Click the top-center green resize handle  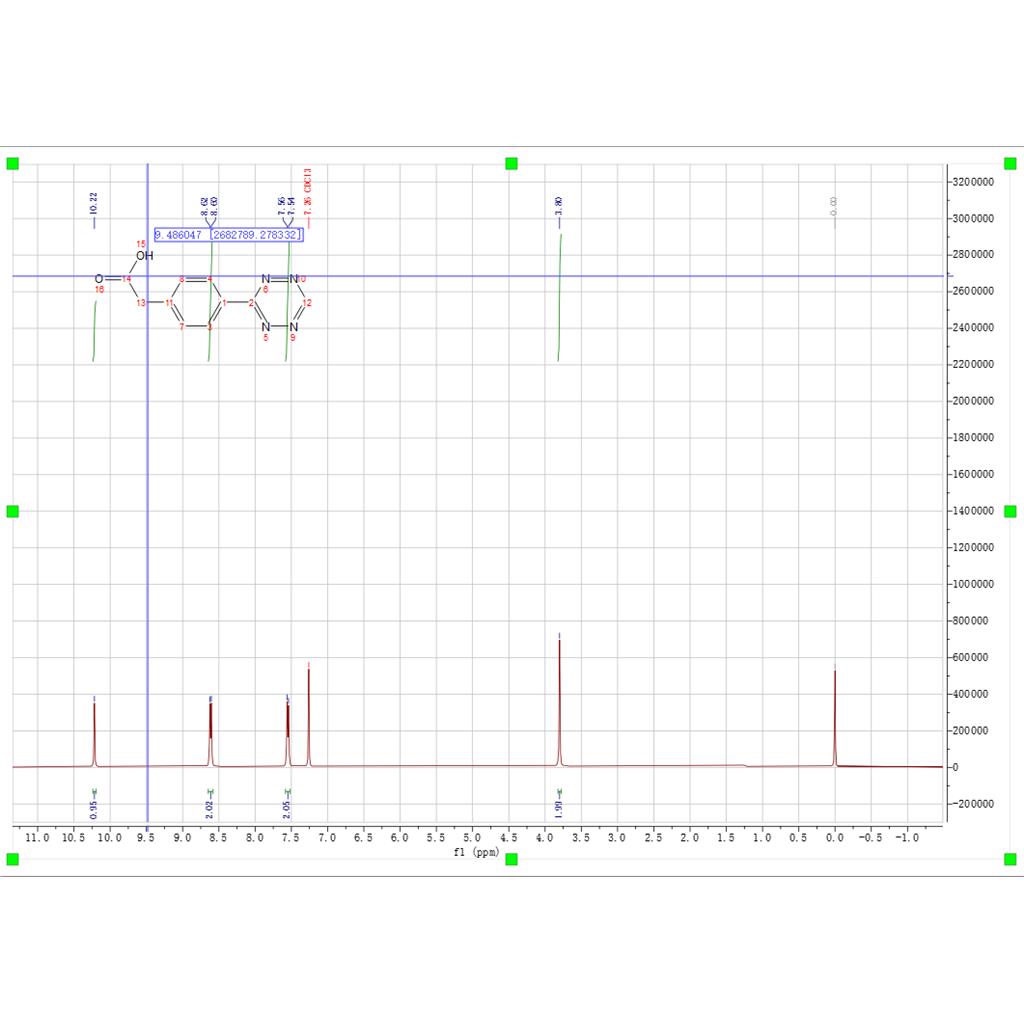tap(511, 163)
